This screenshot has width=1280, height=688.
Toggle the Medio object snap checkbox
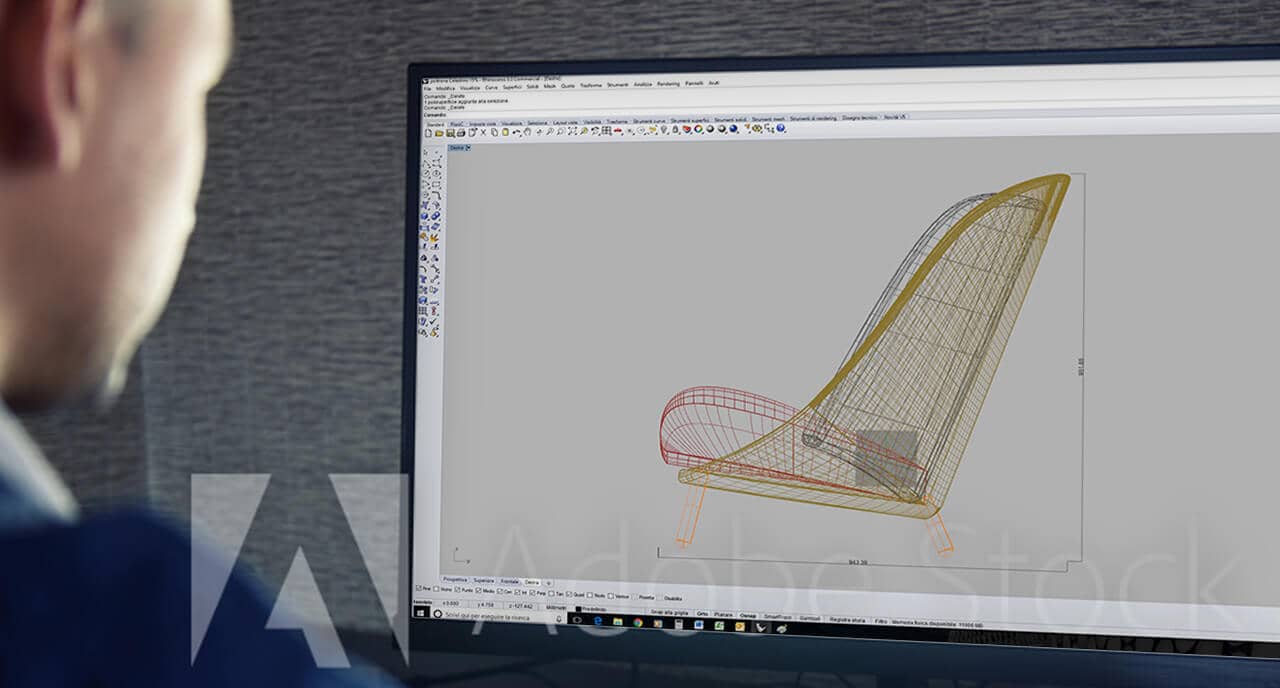[478, 591]
